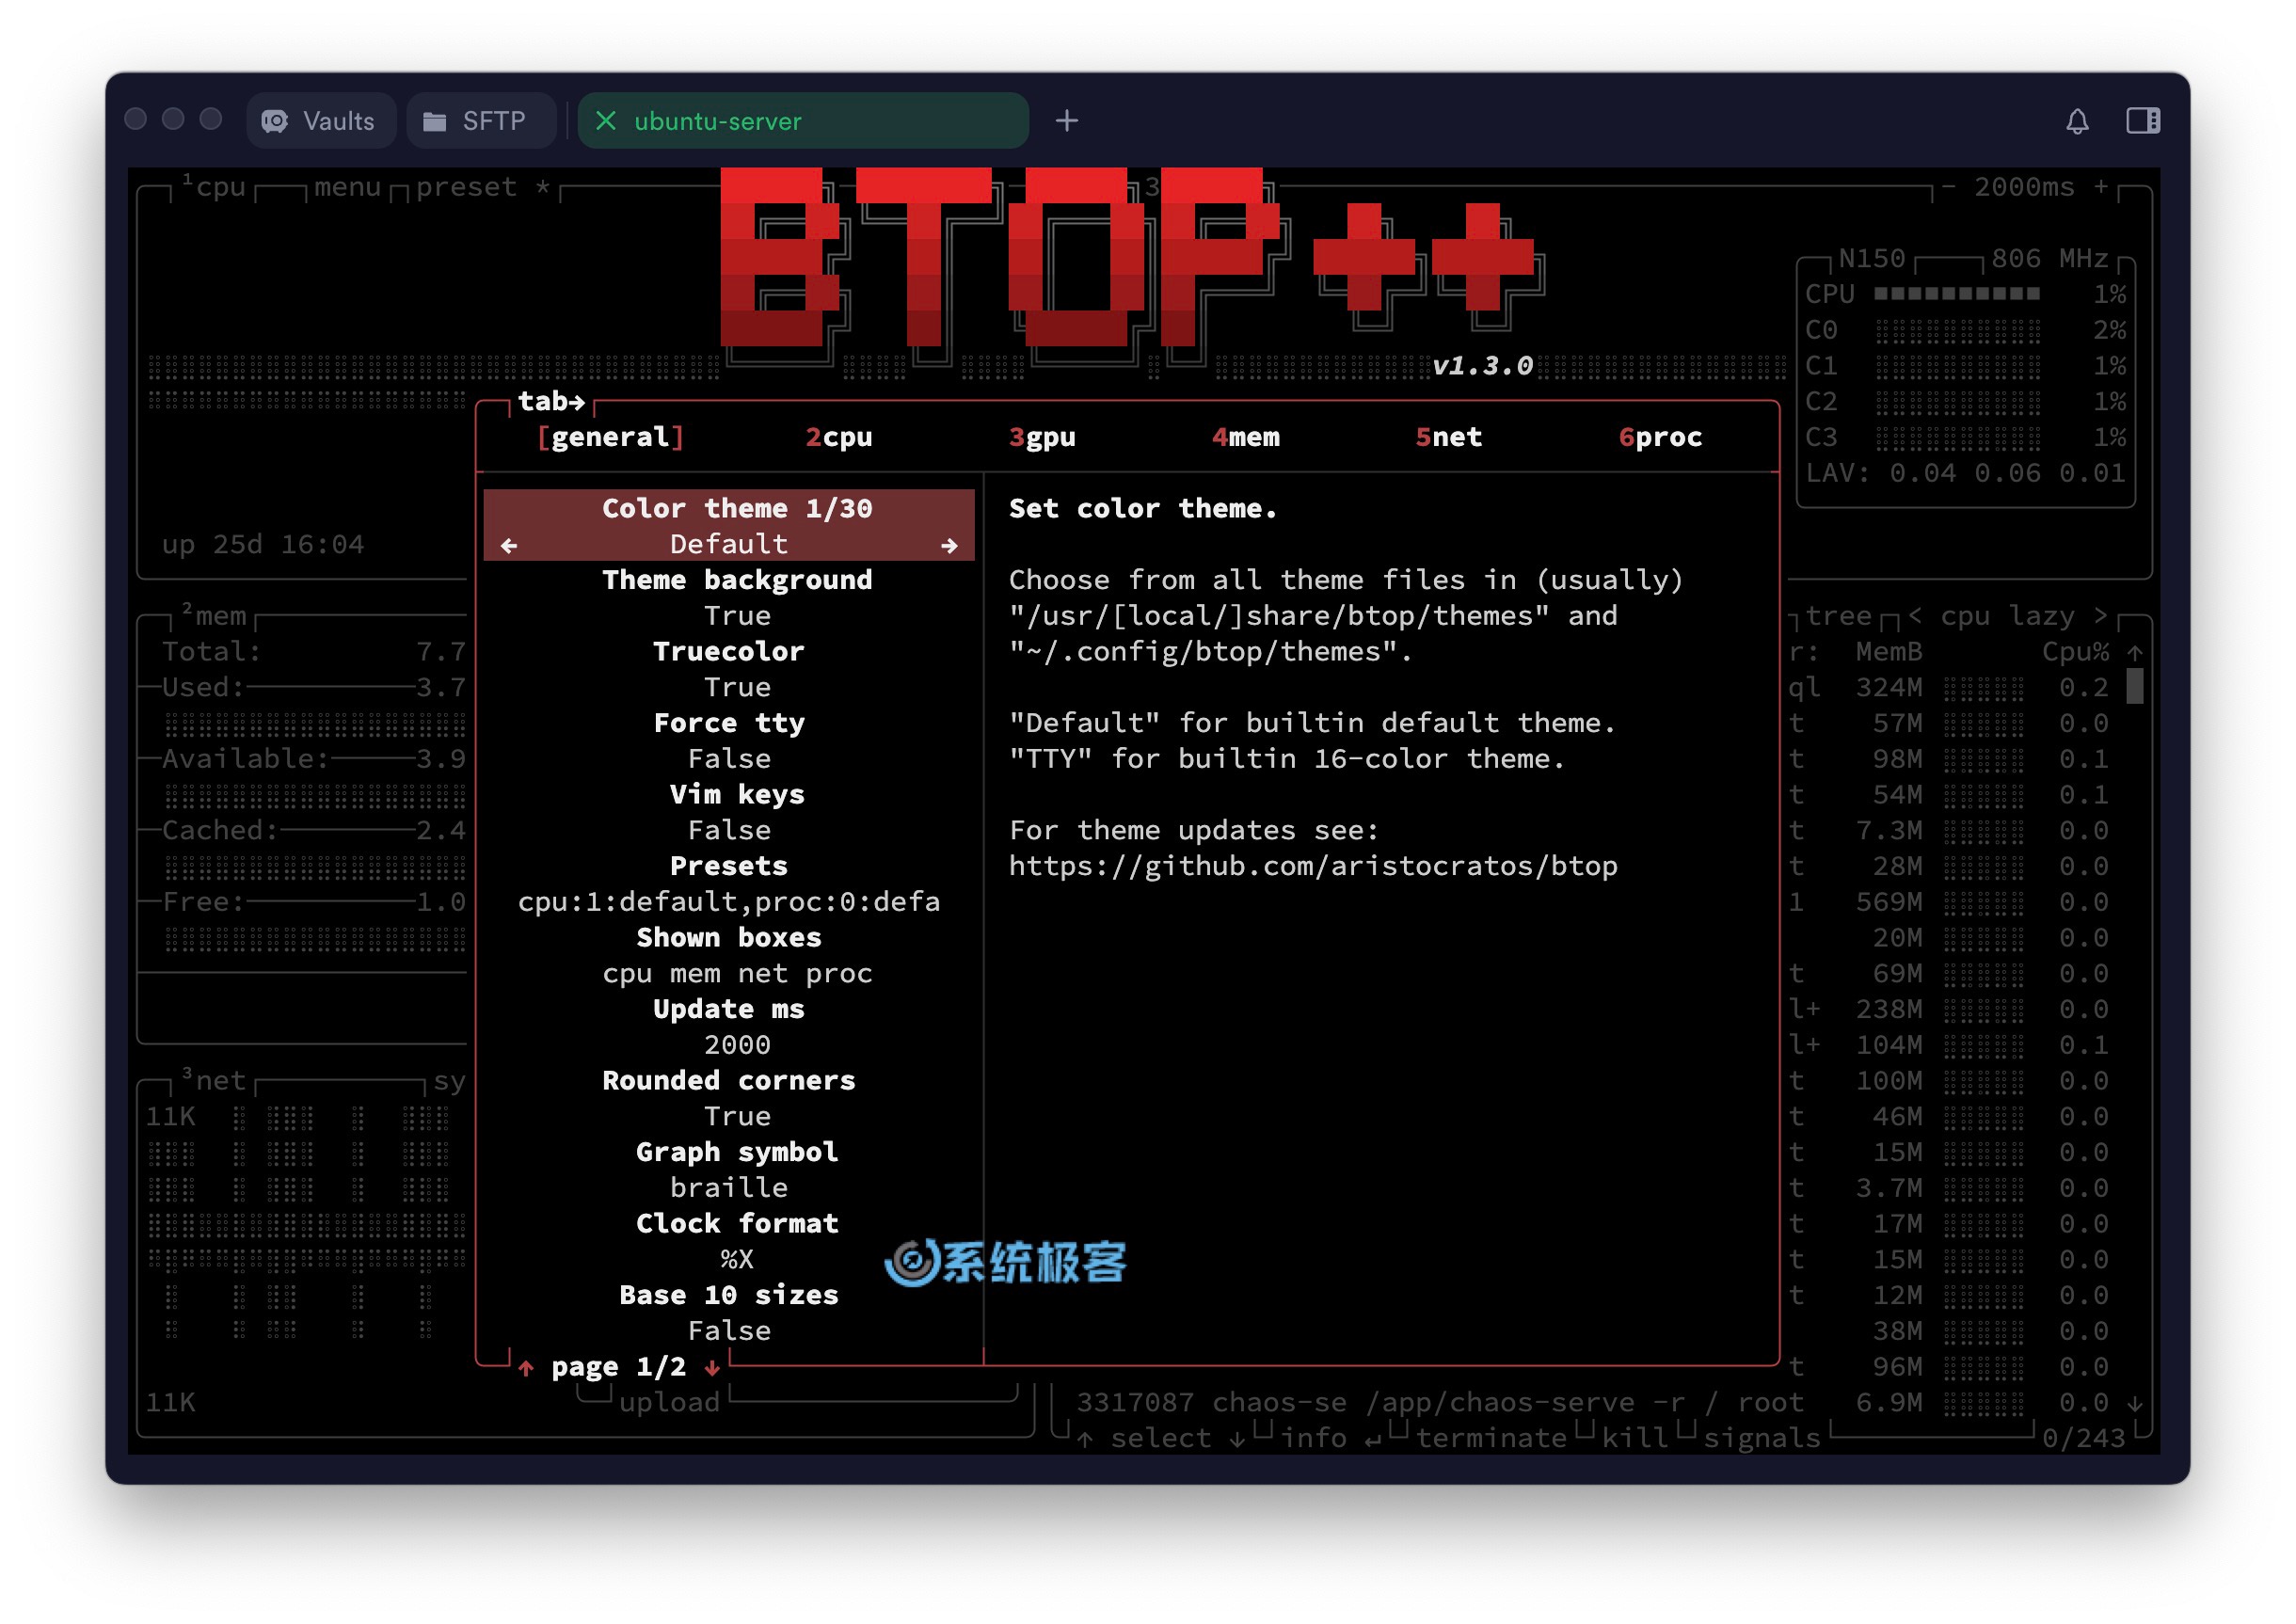Add a new tab with the plus icon
Image resolution: width=2296 pixels, height=1624 pixels.
click(1067, 121)
